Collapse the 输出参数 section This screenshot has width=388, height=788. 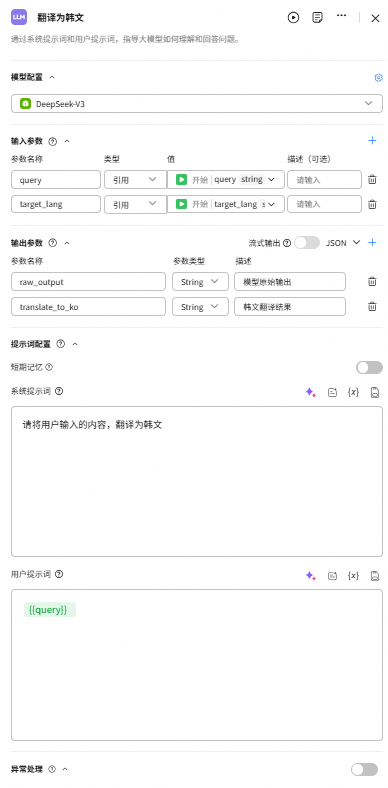[x=67, y=243]
